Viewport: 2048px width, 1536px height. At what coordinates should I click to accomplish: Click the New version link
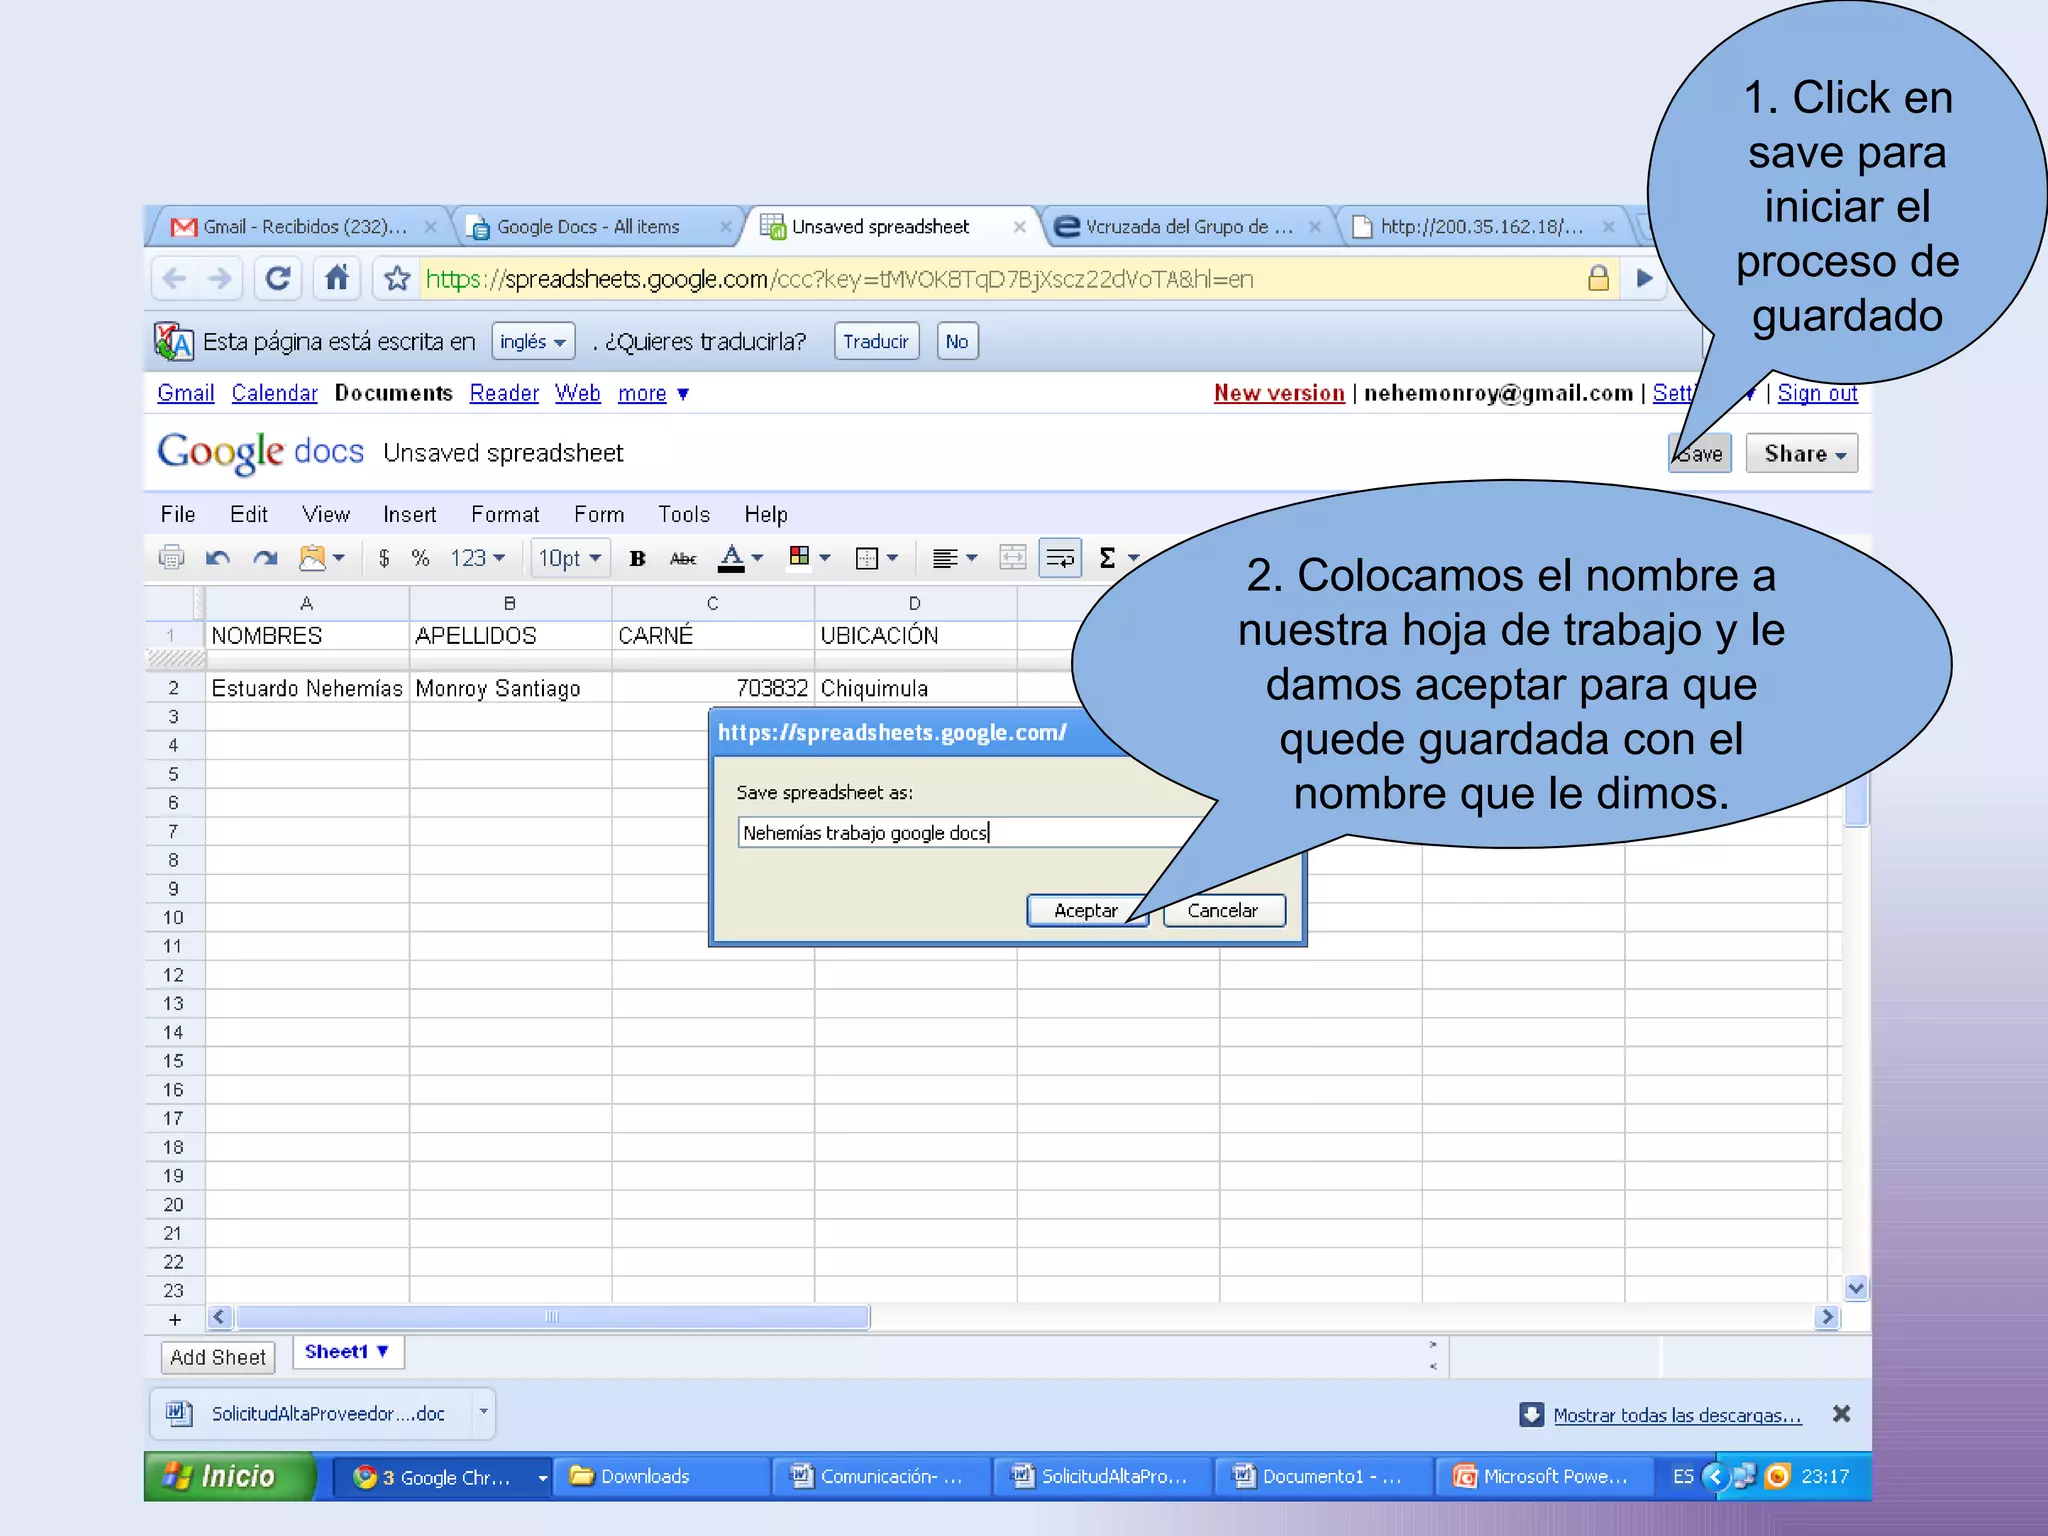[x=1279, y=393]
